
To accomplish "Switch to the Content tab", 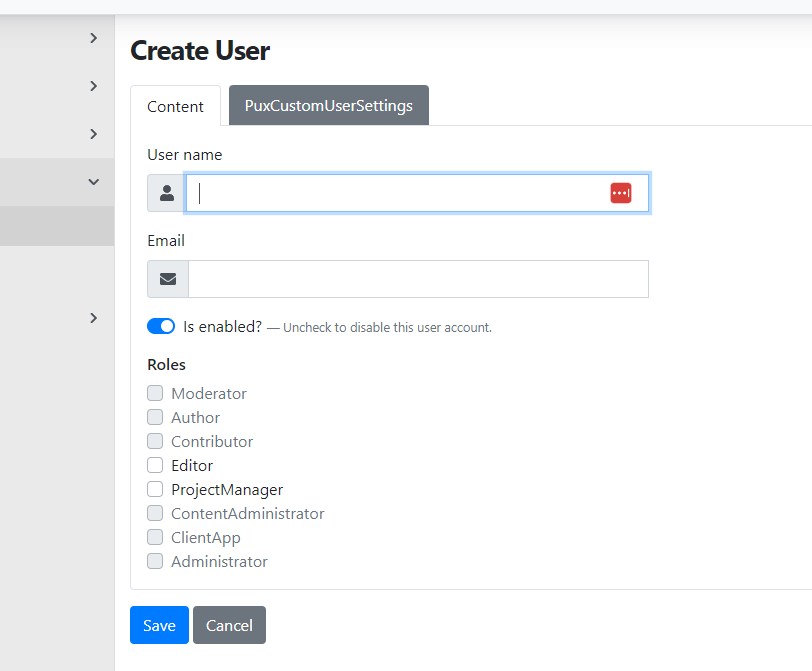I will point(175,107).
